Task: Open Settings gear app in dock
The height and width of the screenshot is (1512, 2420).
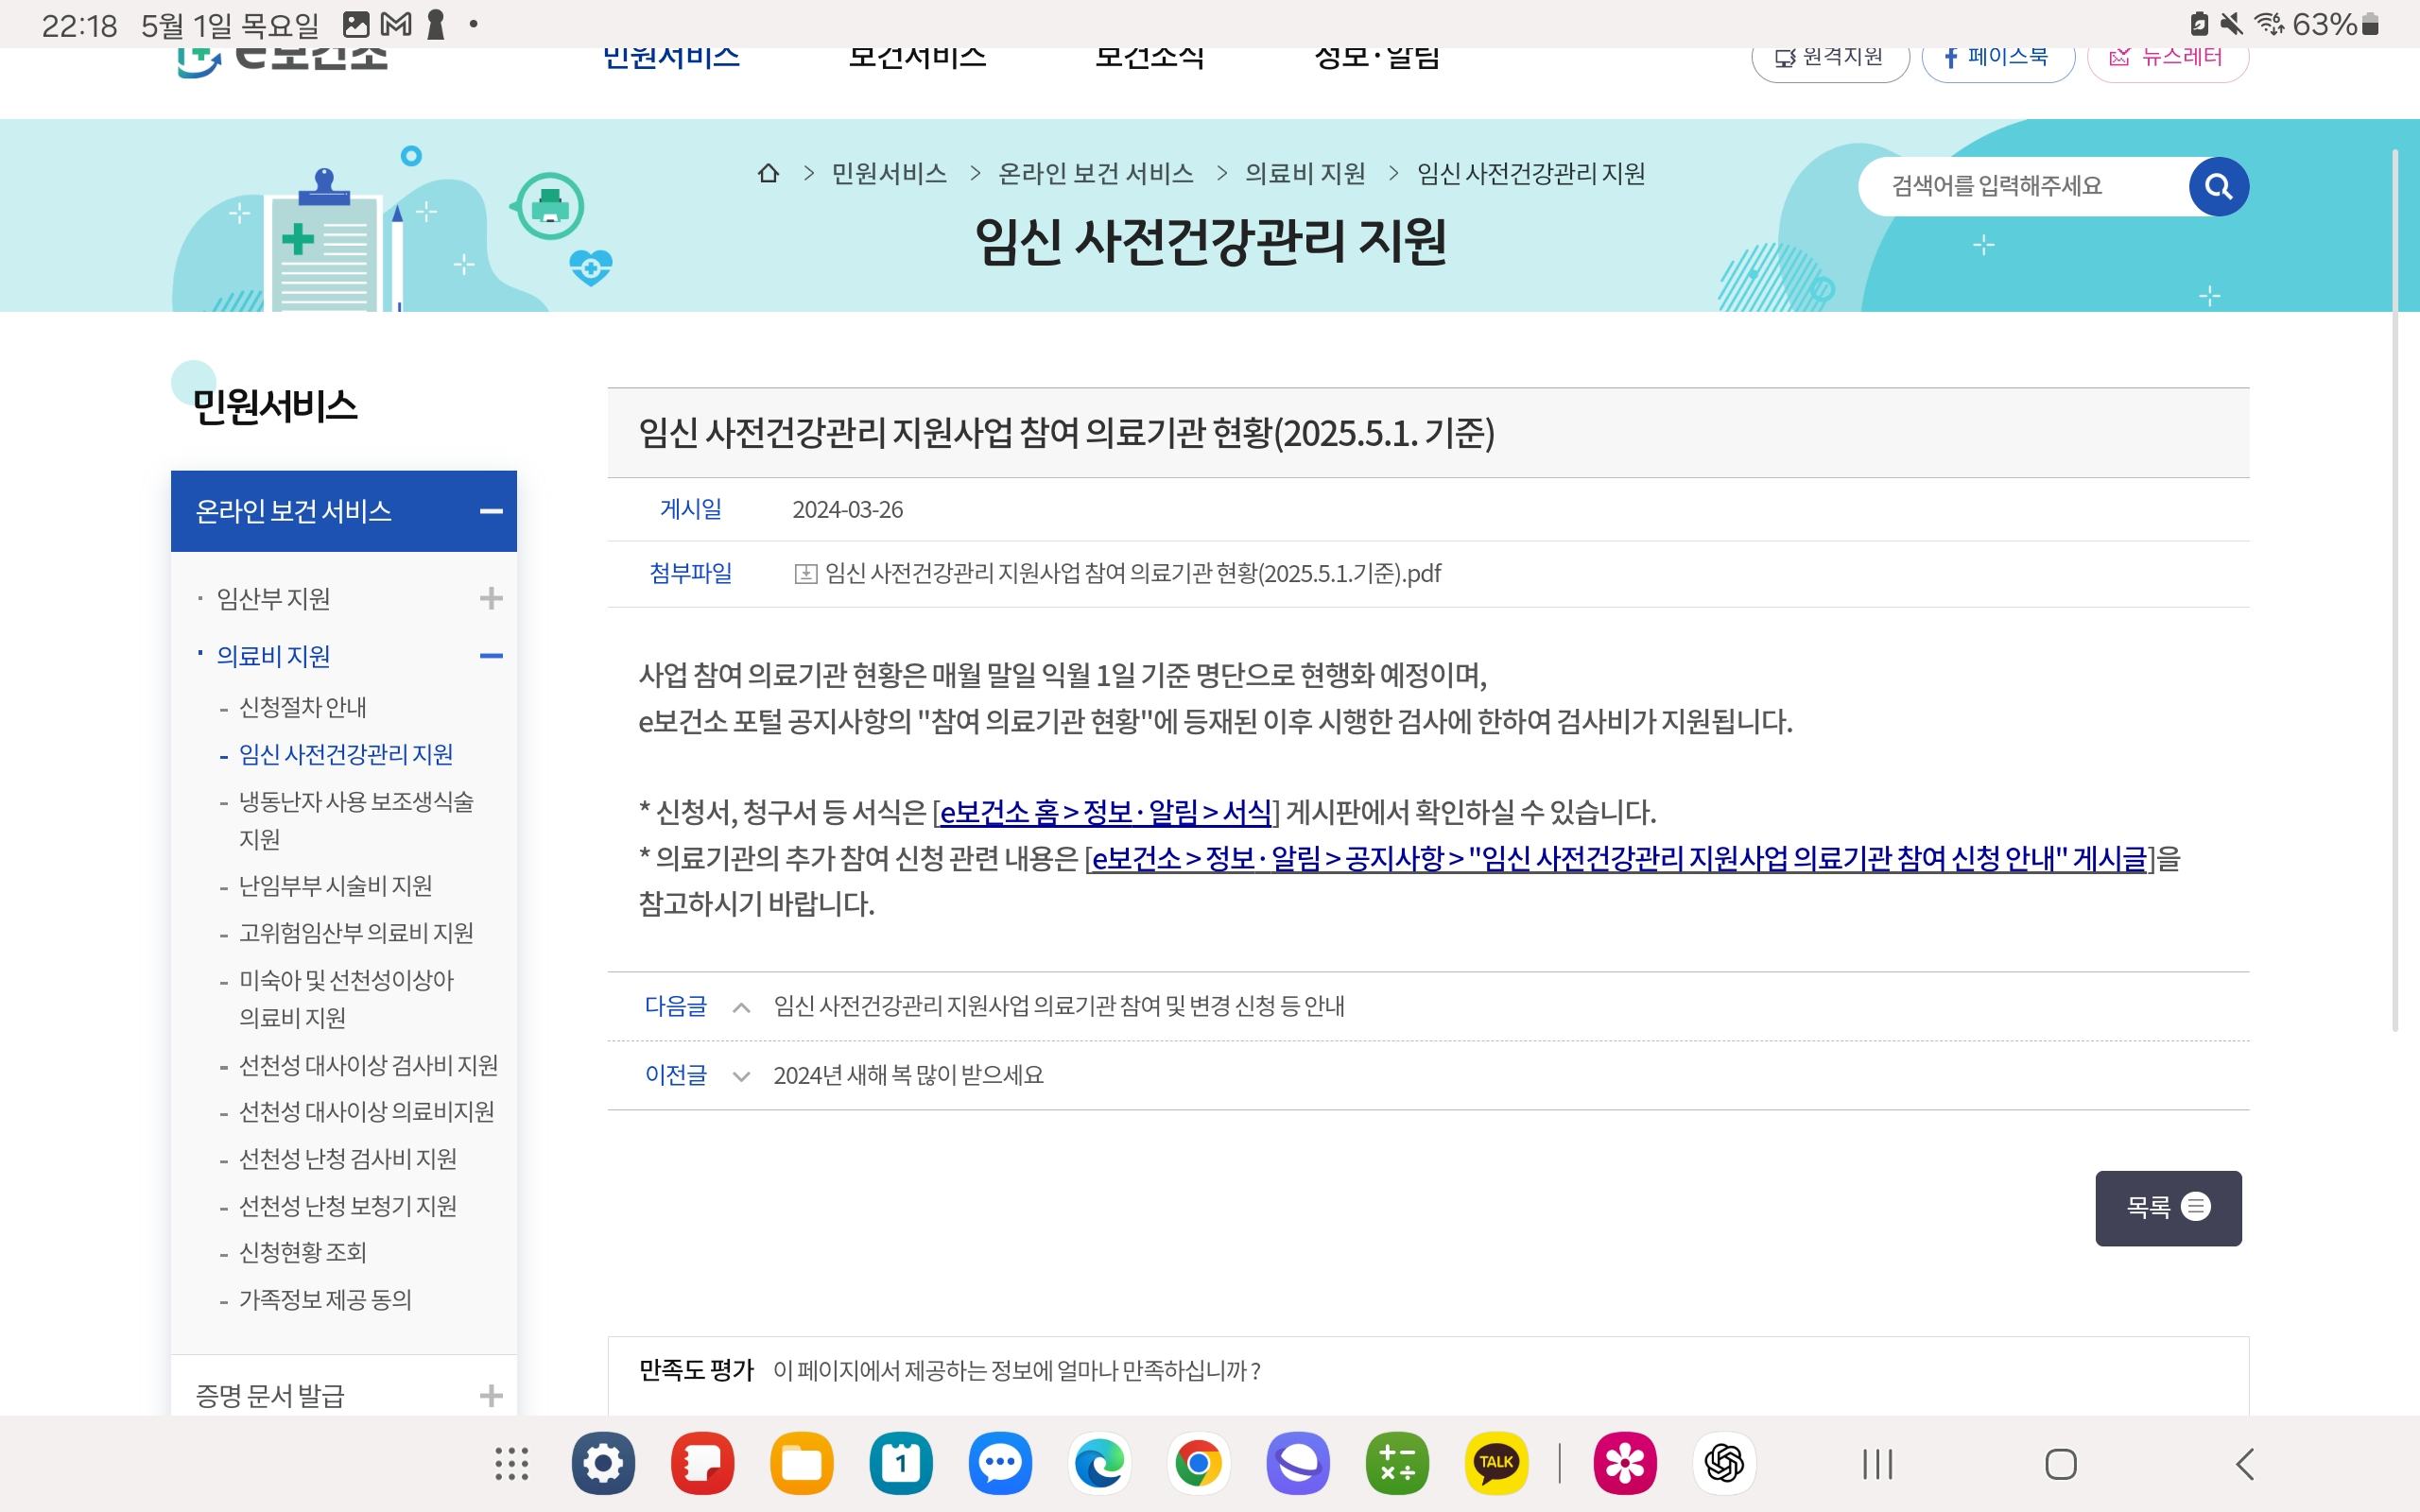Action: pos(603,1464)
